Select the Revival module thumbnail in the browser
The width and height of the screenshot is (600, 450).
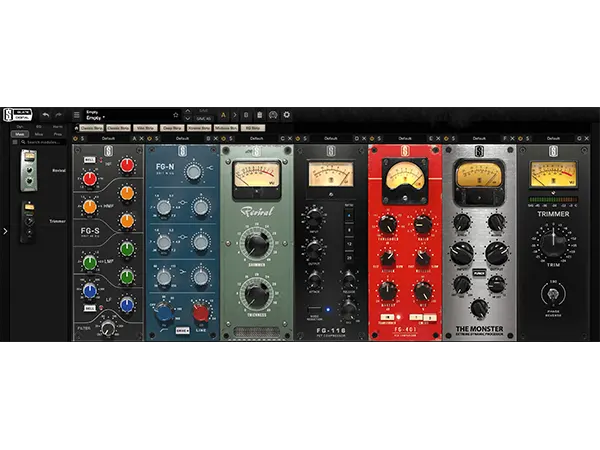(x=29, y=168)
